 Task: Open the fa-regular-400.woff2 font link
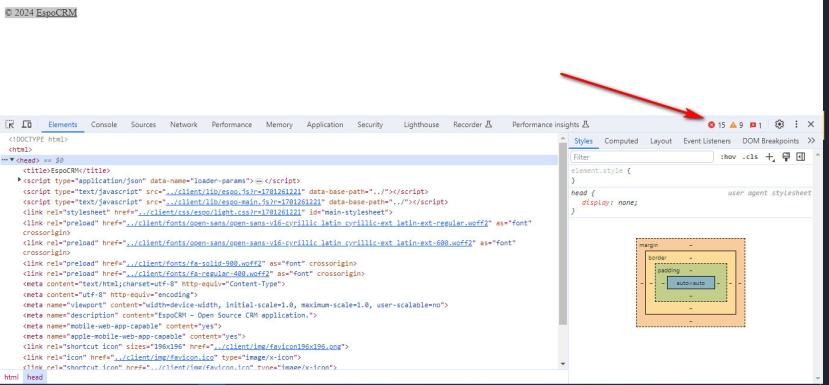click(198, 274)
